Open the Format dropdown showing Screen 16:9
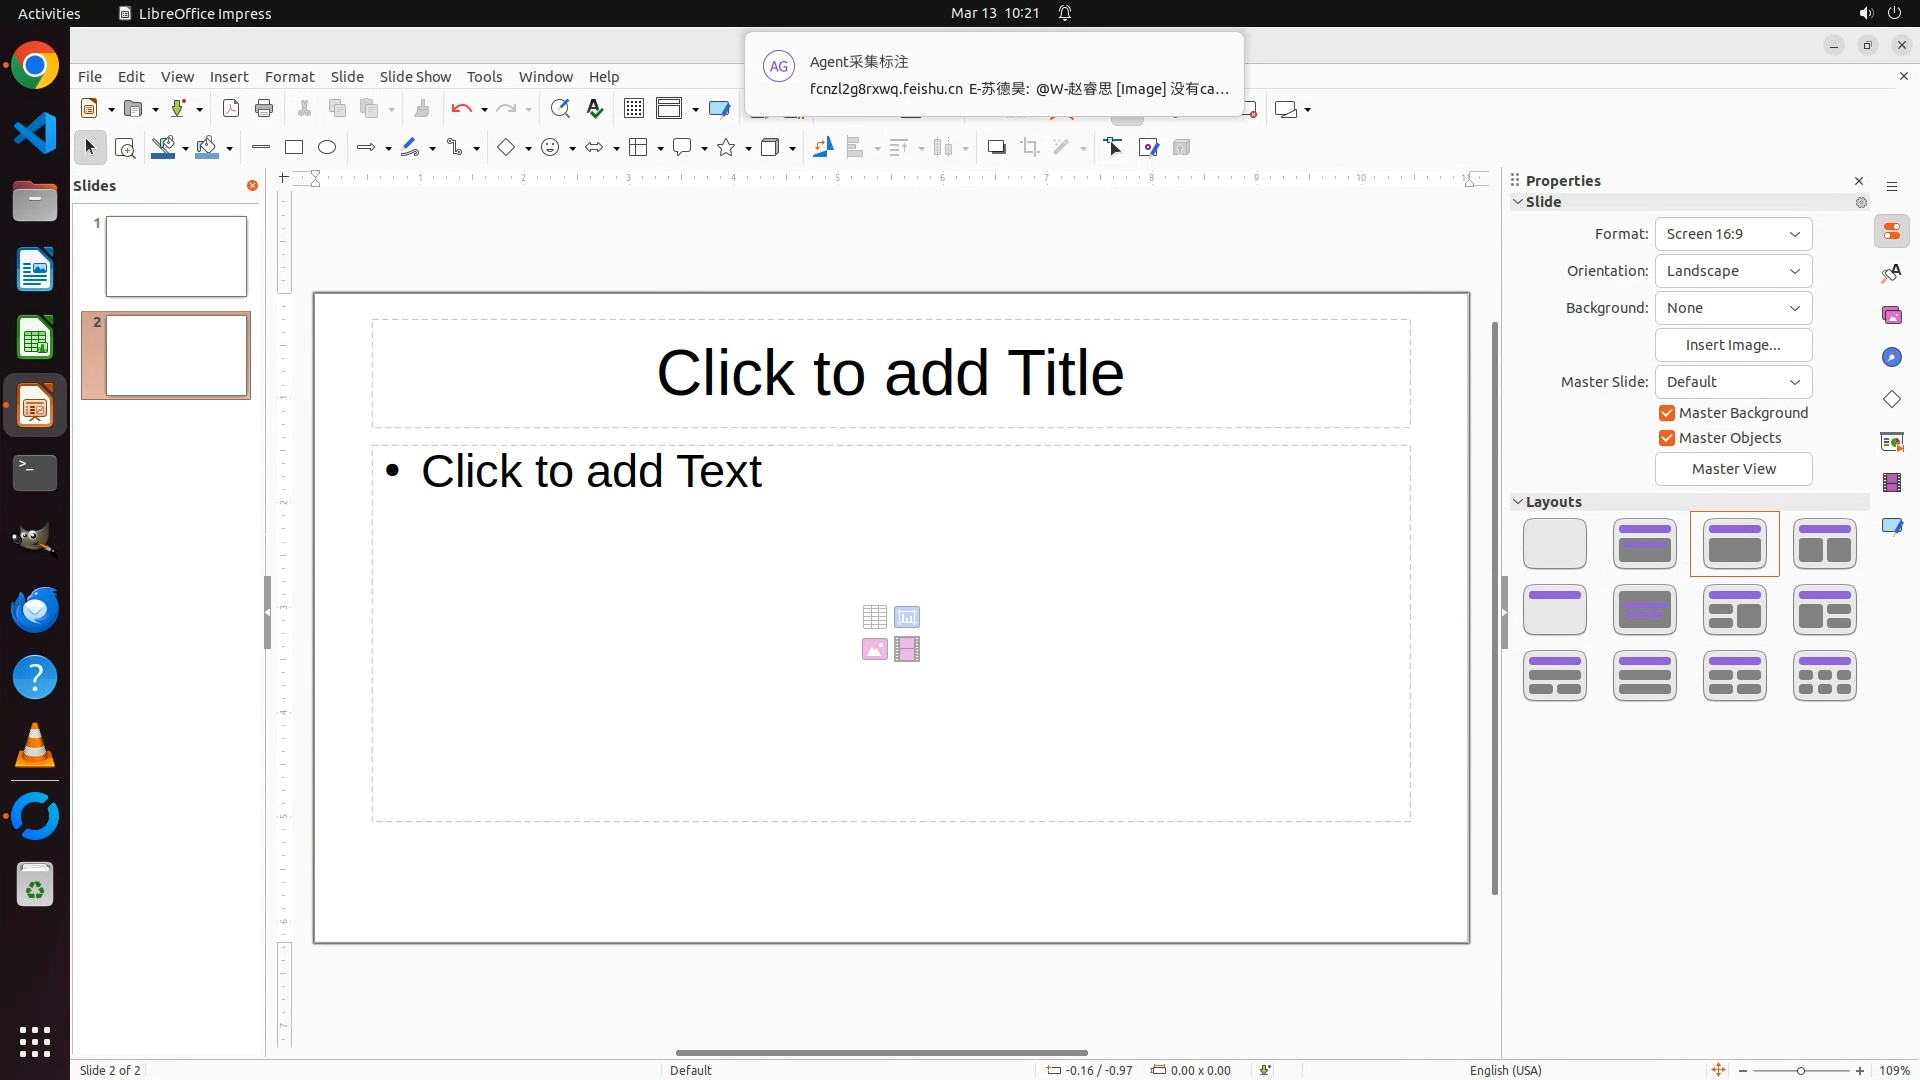 tap(1733, 234)
